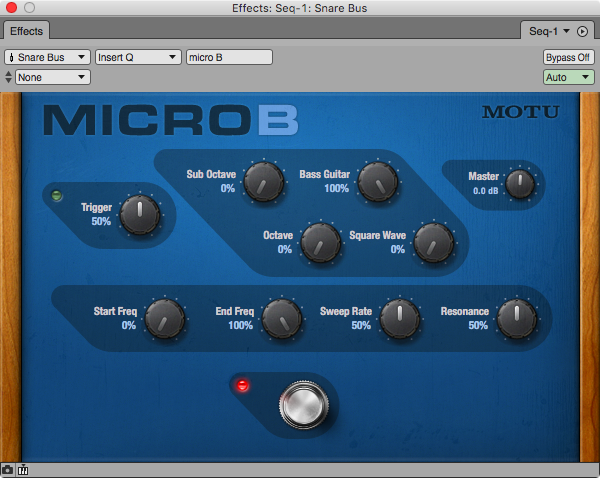Click the circled play icon beside Seq-1

click(582, 31)
